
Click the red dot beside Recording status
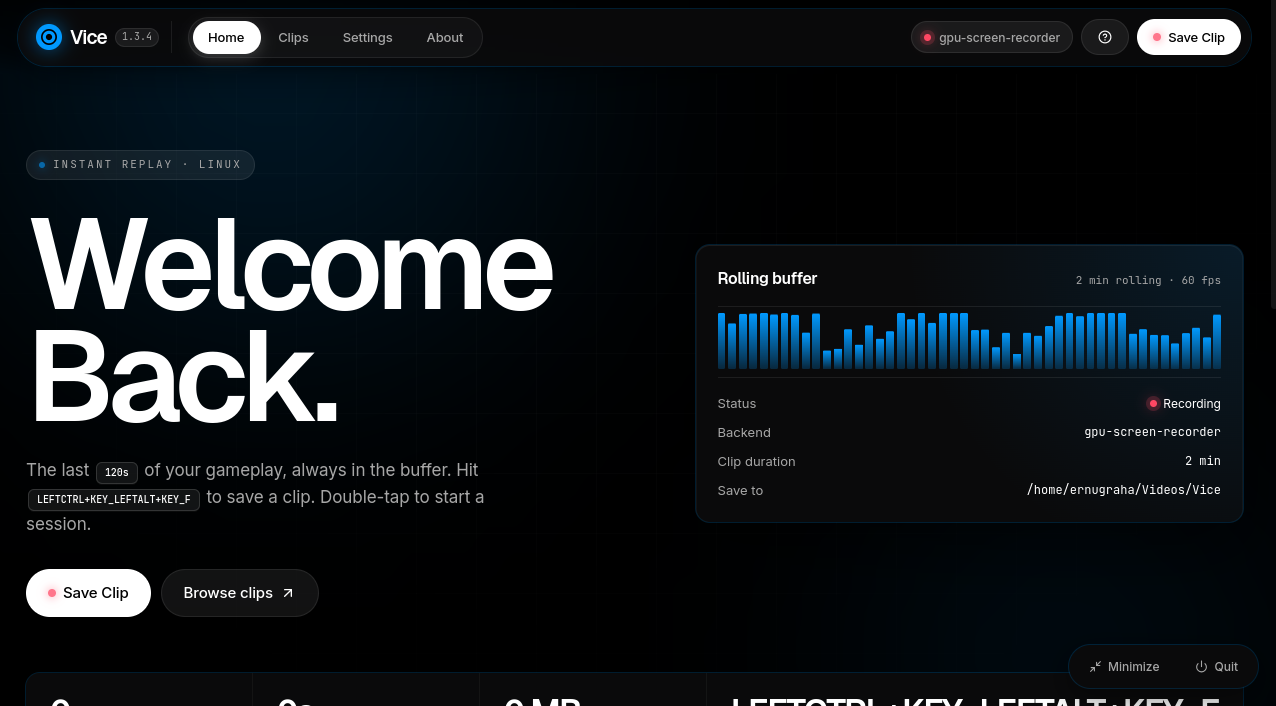(x=1153, y=404)
